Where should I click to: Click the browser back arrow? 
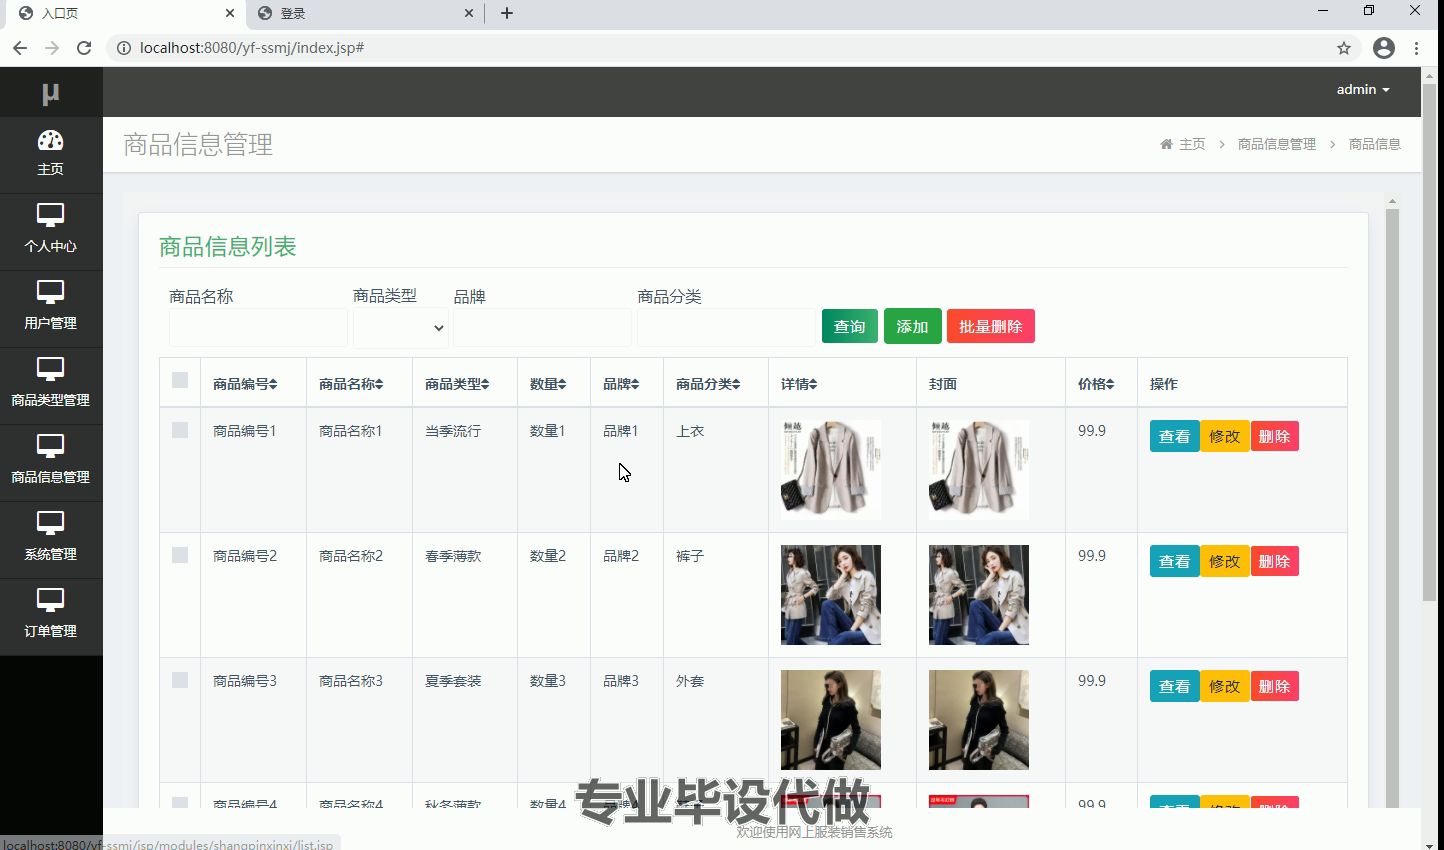[20, 48]
